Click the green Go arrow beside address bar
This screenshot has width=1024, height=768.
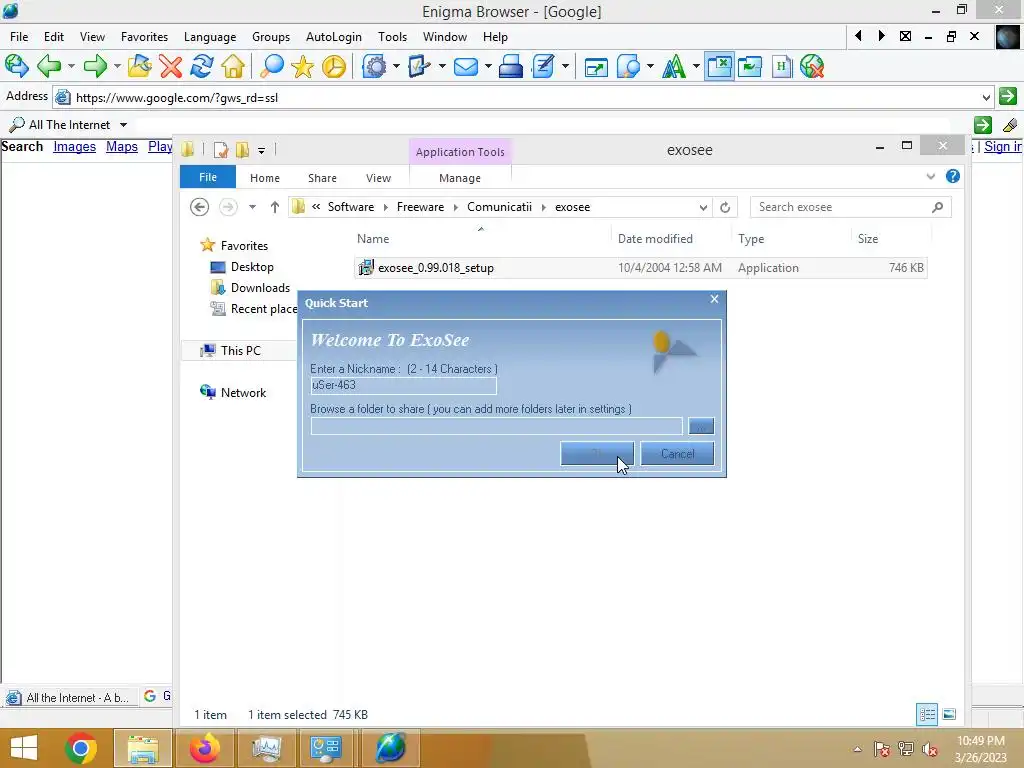pos(1008,97)
